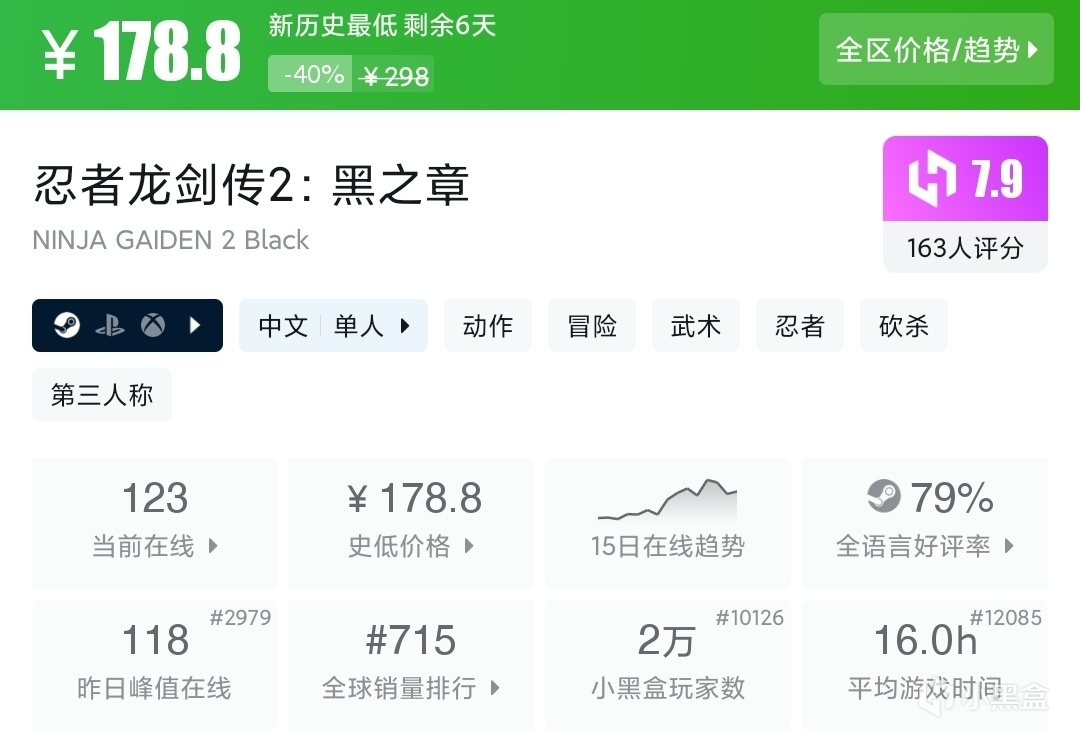Click the Steam icon beside 79%
The height and width of the screenshot is (735, 1080).
(883, 497)
